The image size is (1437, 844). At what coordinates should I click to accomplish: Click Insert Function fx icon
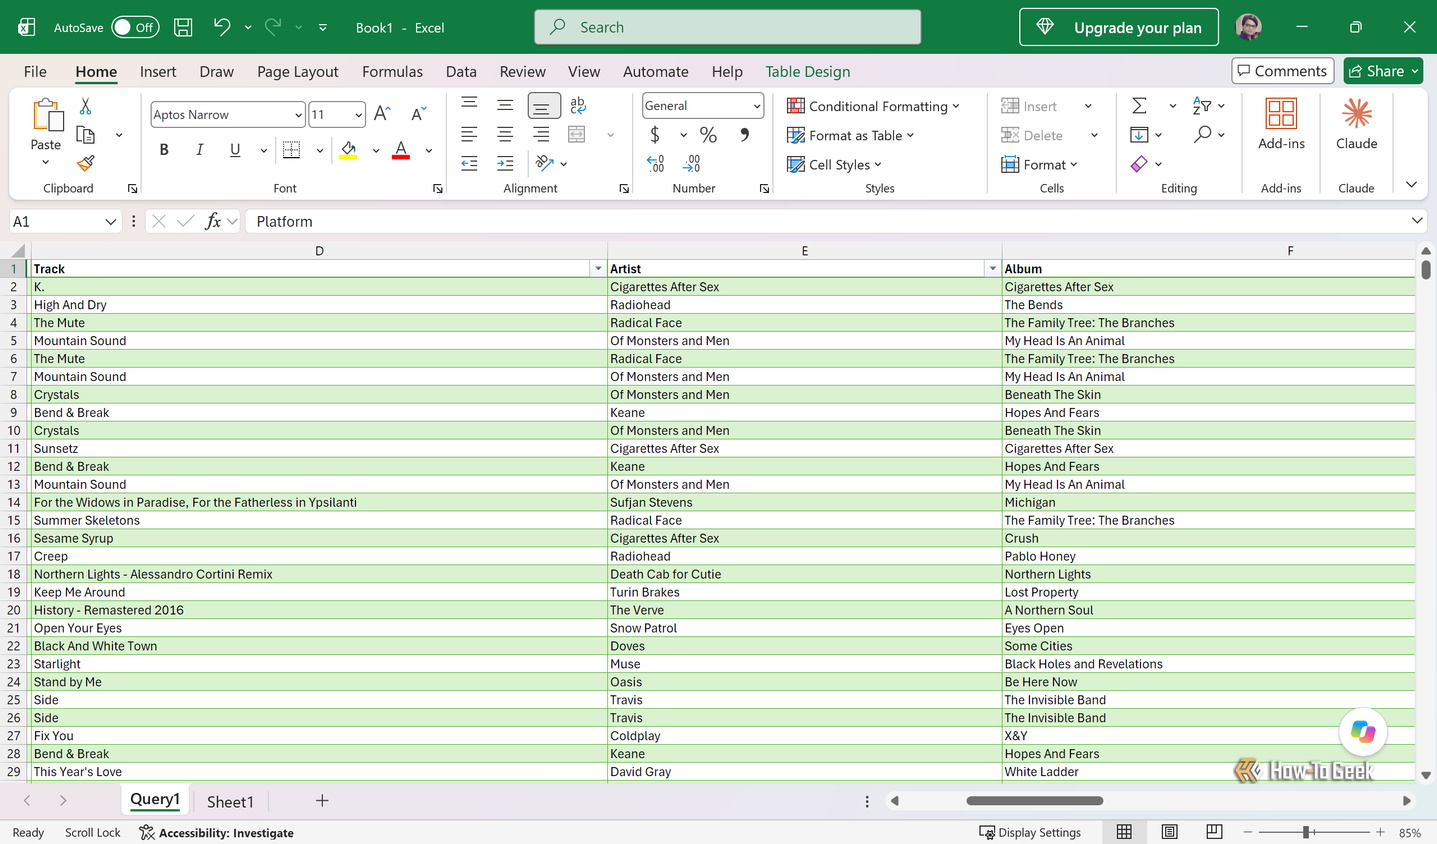(x=213, y=221)
